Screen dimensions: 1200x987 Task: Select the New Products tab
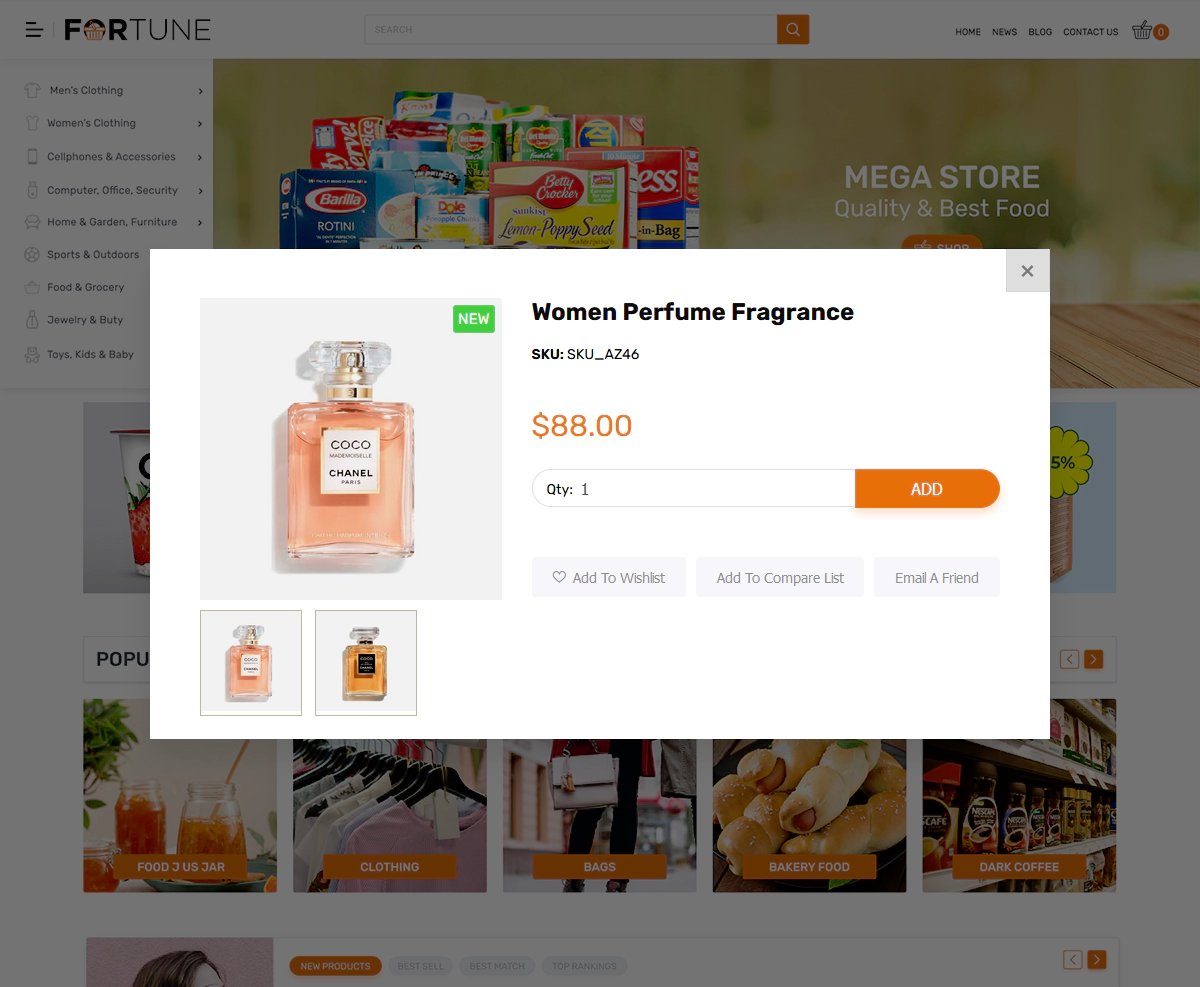pos(335,966)
